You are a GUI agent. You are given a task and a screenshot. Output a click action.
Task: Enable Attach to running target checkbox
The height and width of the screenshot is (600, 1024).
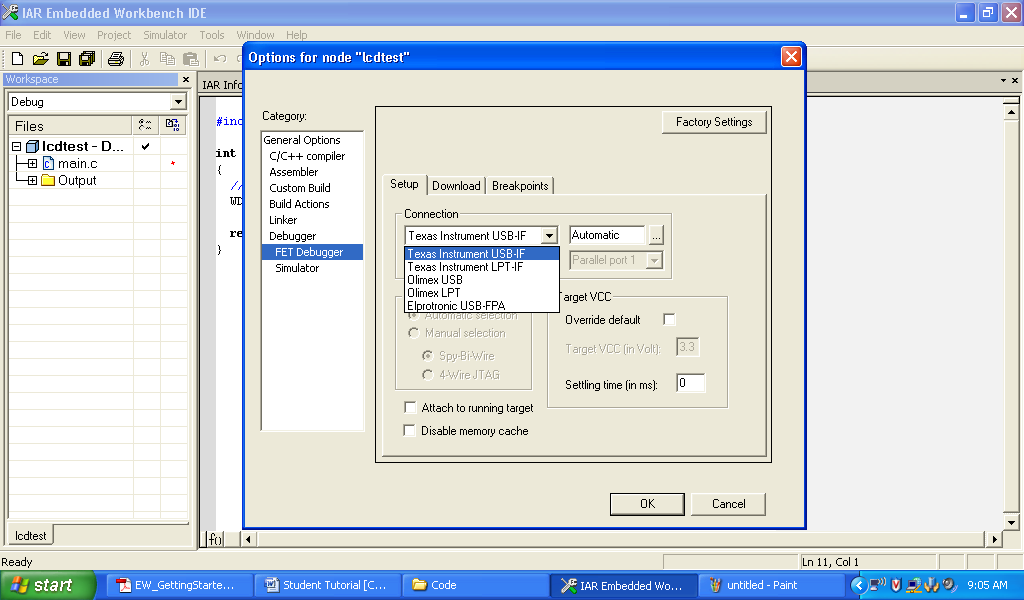[410, 407]
